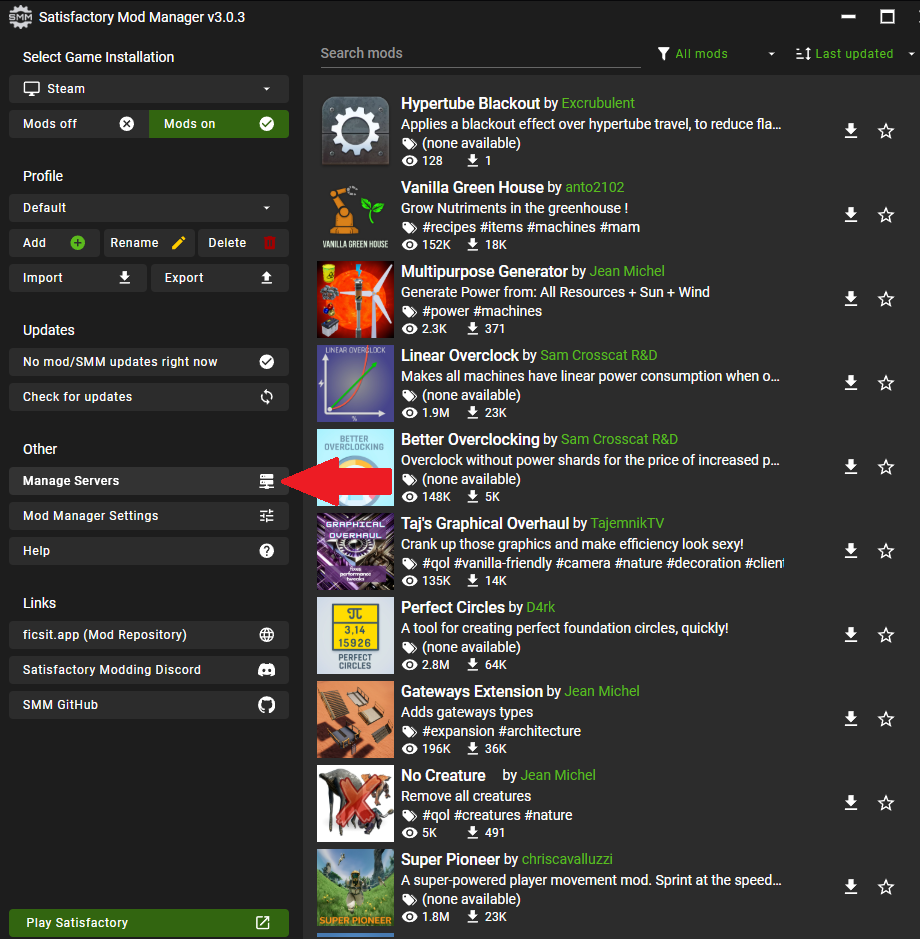Image resolution: width=920 pixels, height=939 pixels.
Task: Select the Perfect Circles mod title
Action: tap(453, 607)
